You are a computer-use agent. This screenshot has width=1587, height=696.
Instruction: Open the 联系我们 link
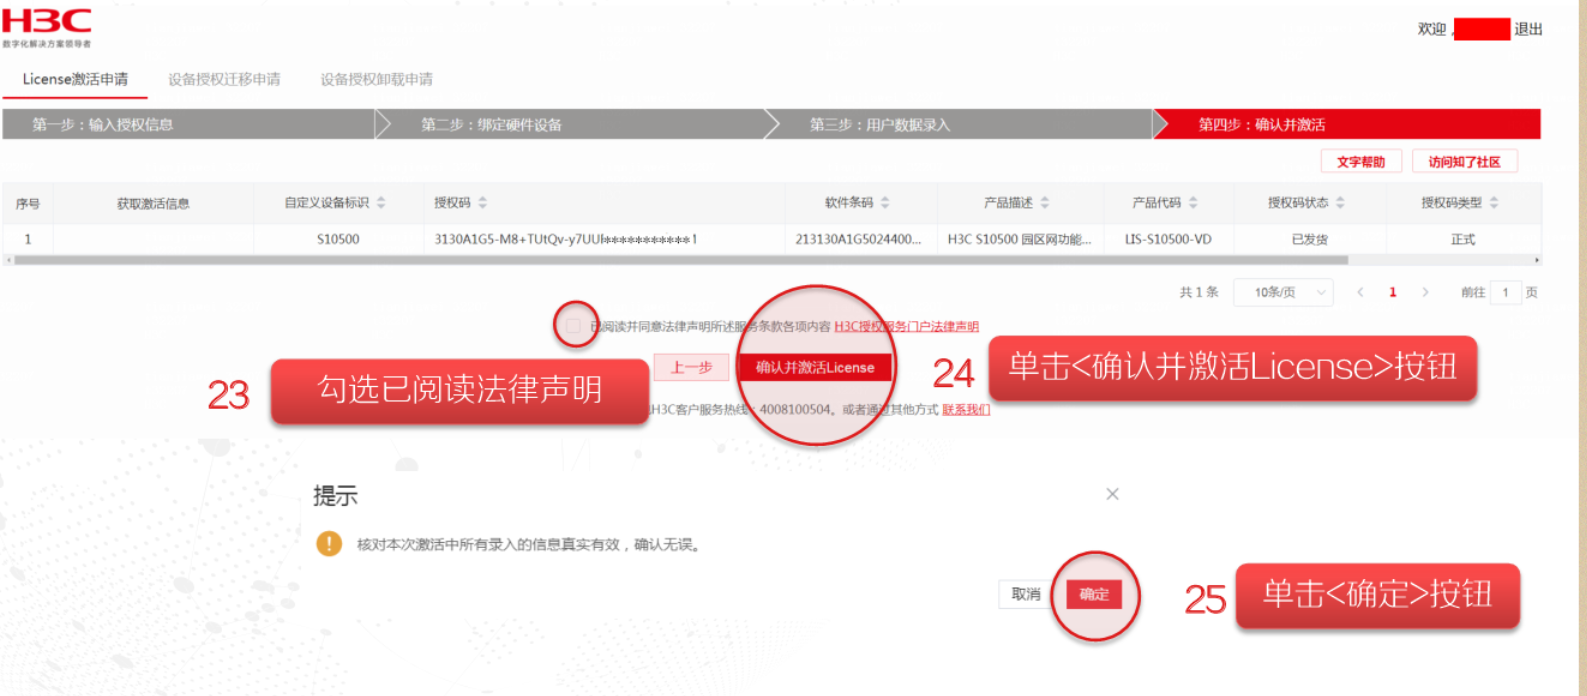click(966, 409)
